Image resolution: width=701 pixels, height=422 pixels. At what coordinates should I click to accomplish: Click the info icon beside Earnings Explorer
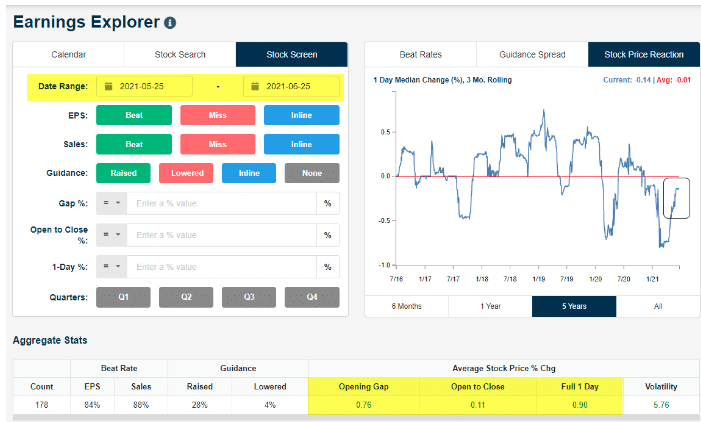point(170,22)
